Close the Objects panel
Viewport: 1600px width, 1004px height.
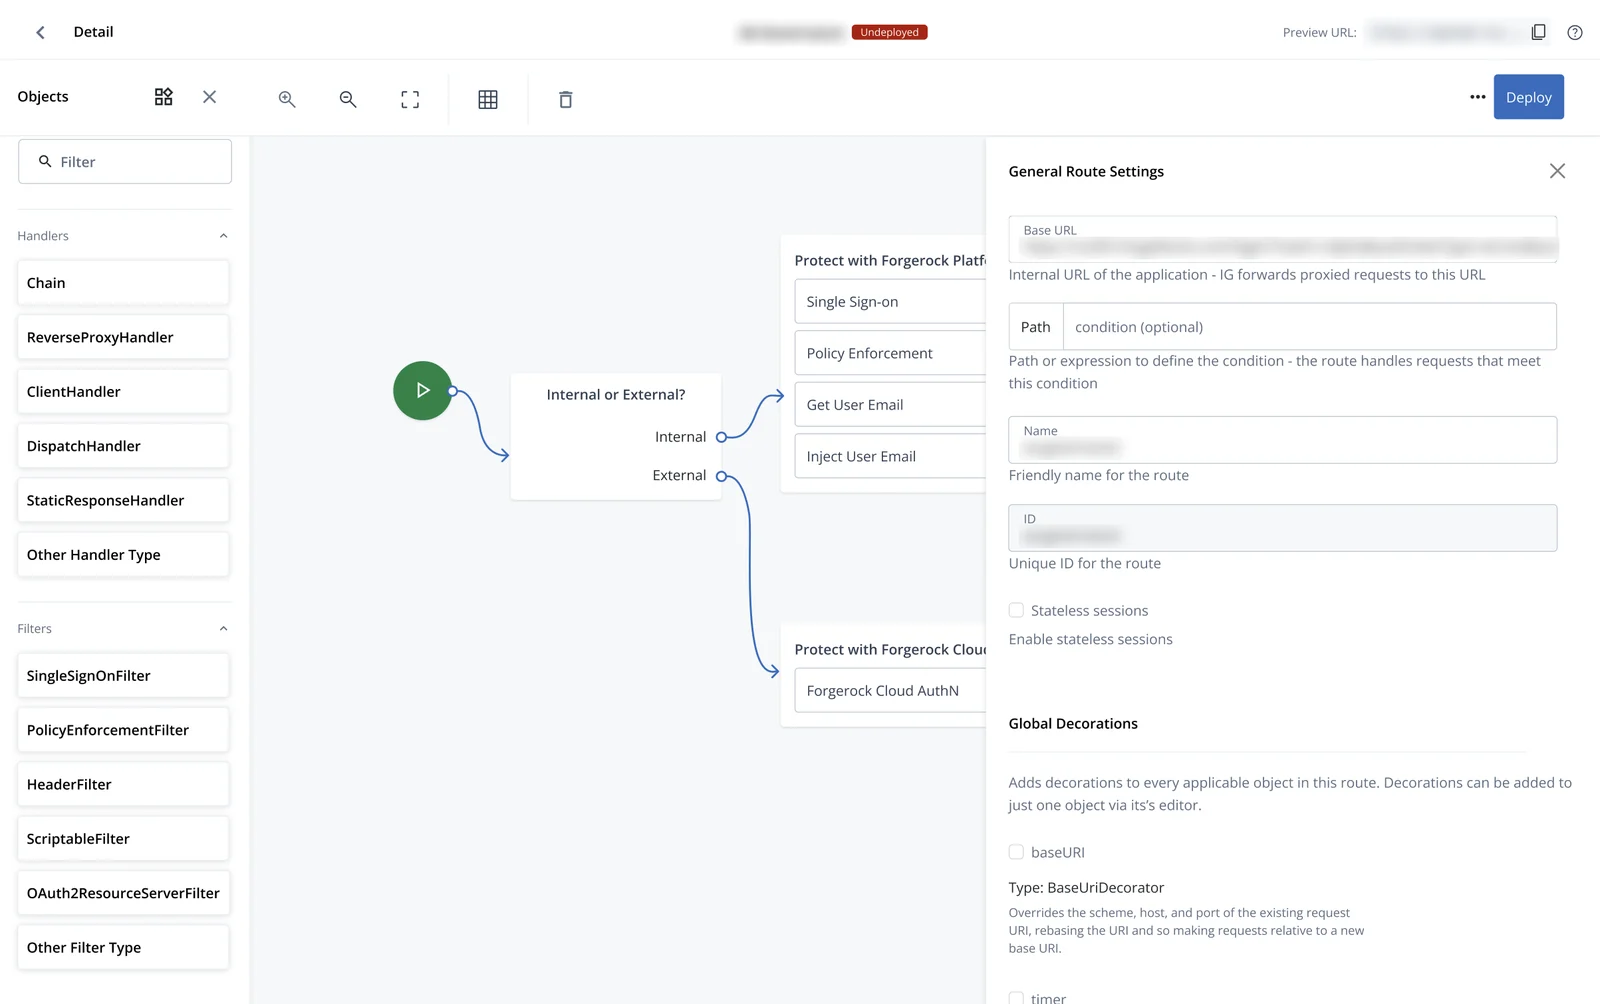[x=209, y=97]
